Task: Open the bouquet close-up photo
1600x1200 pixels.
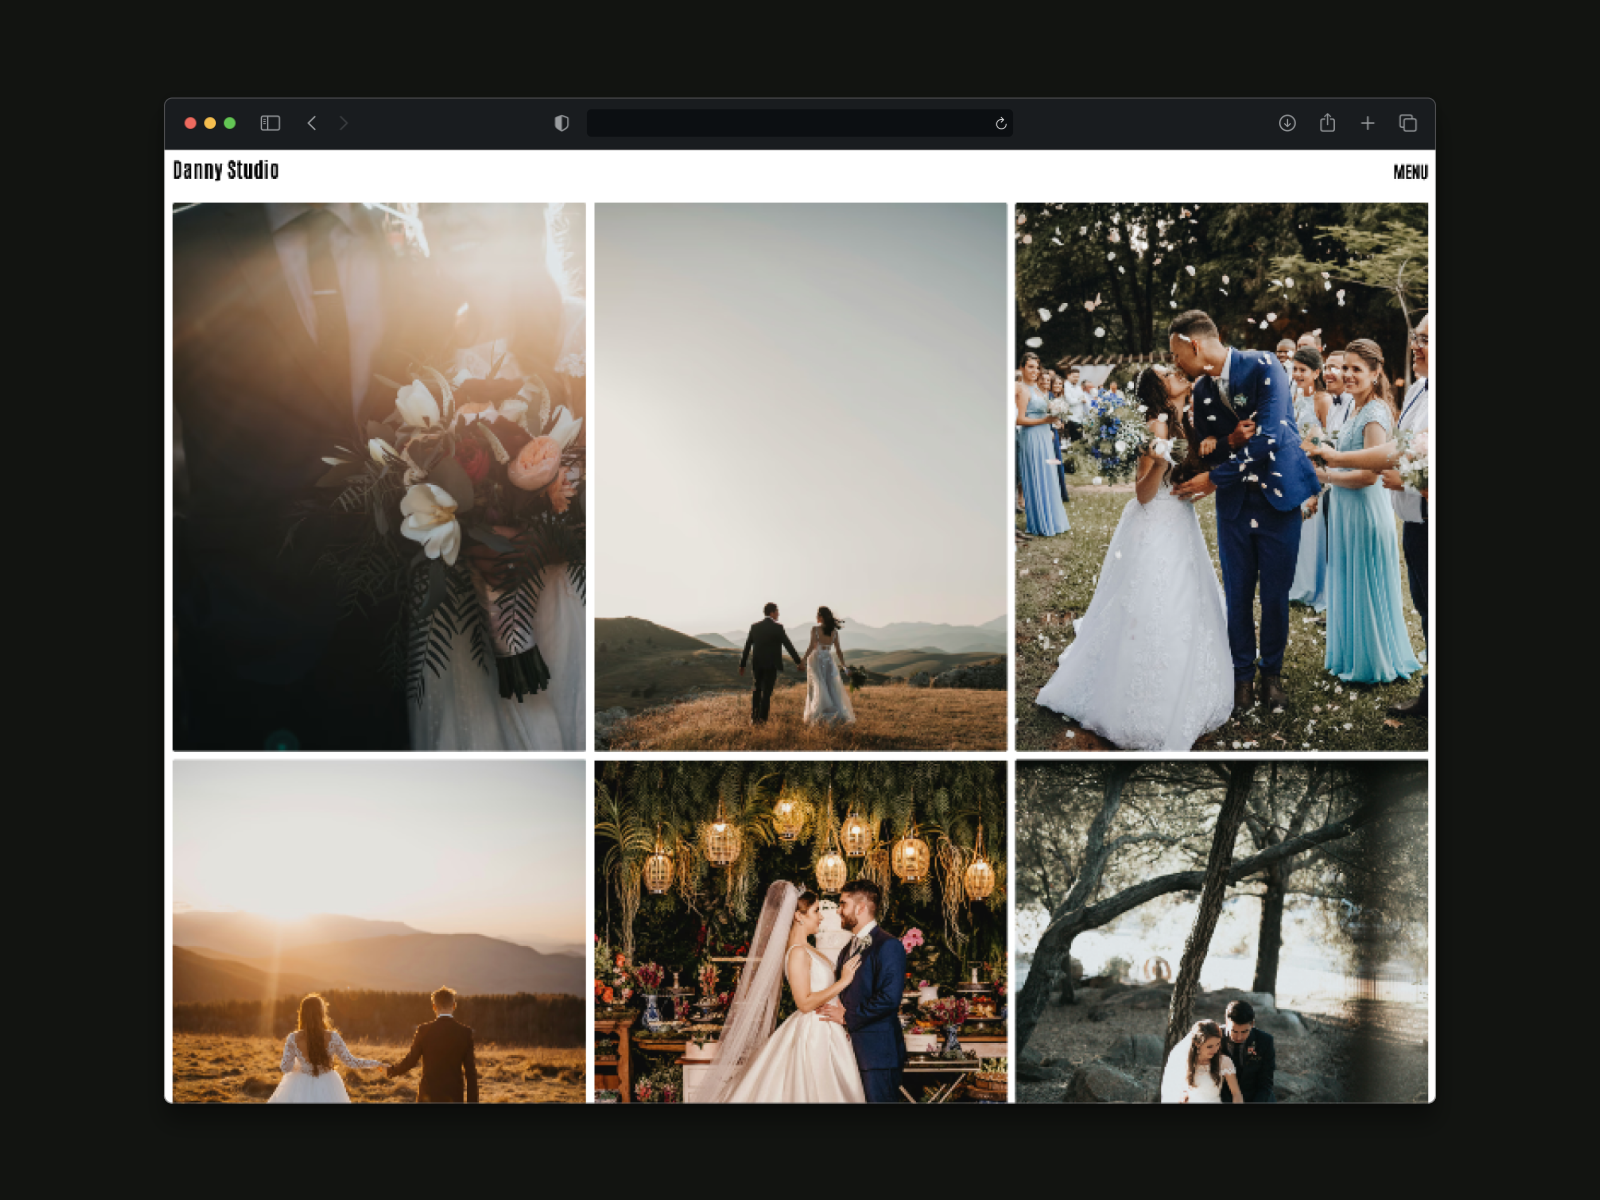Action: click(x=379, y=477)
